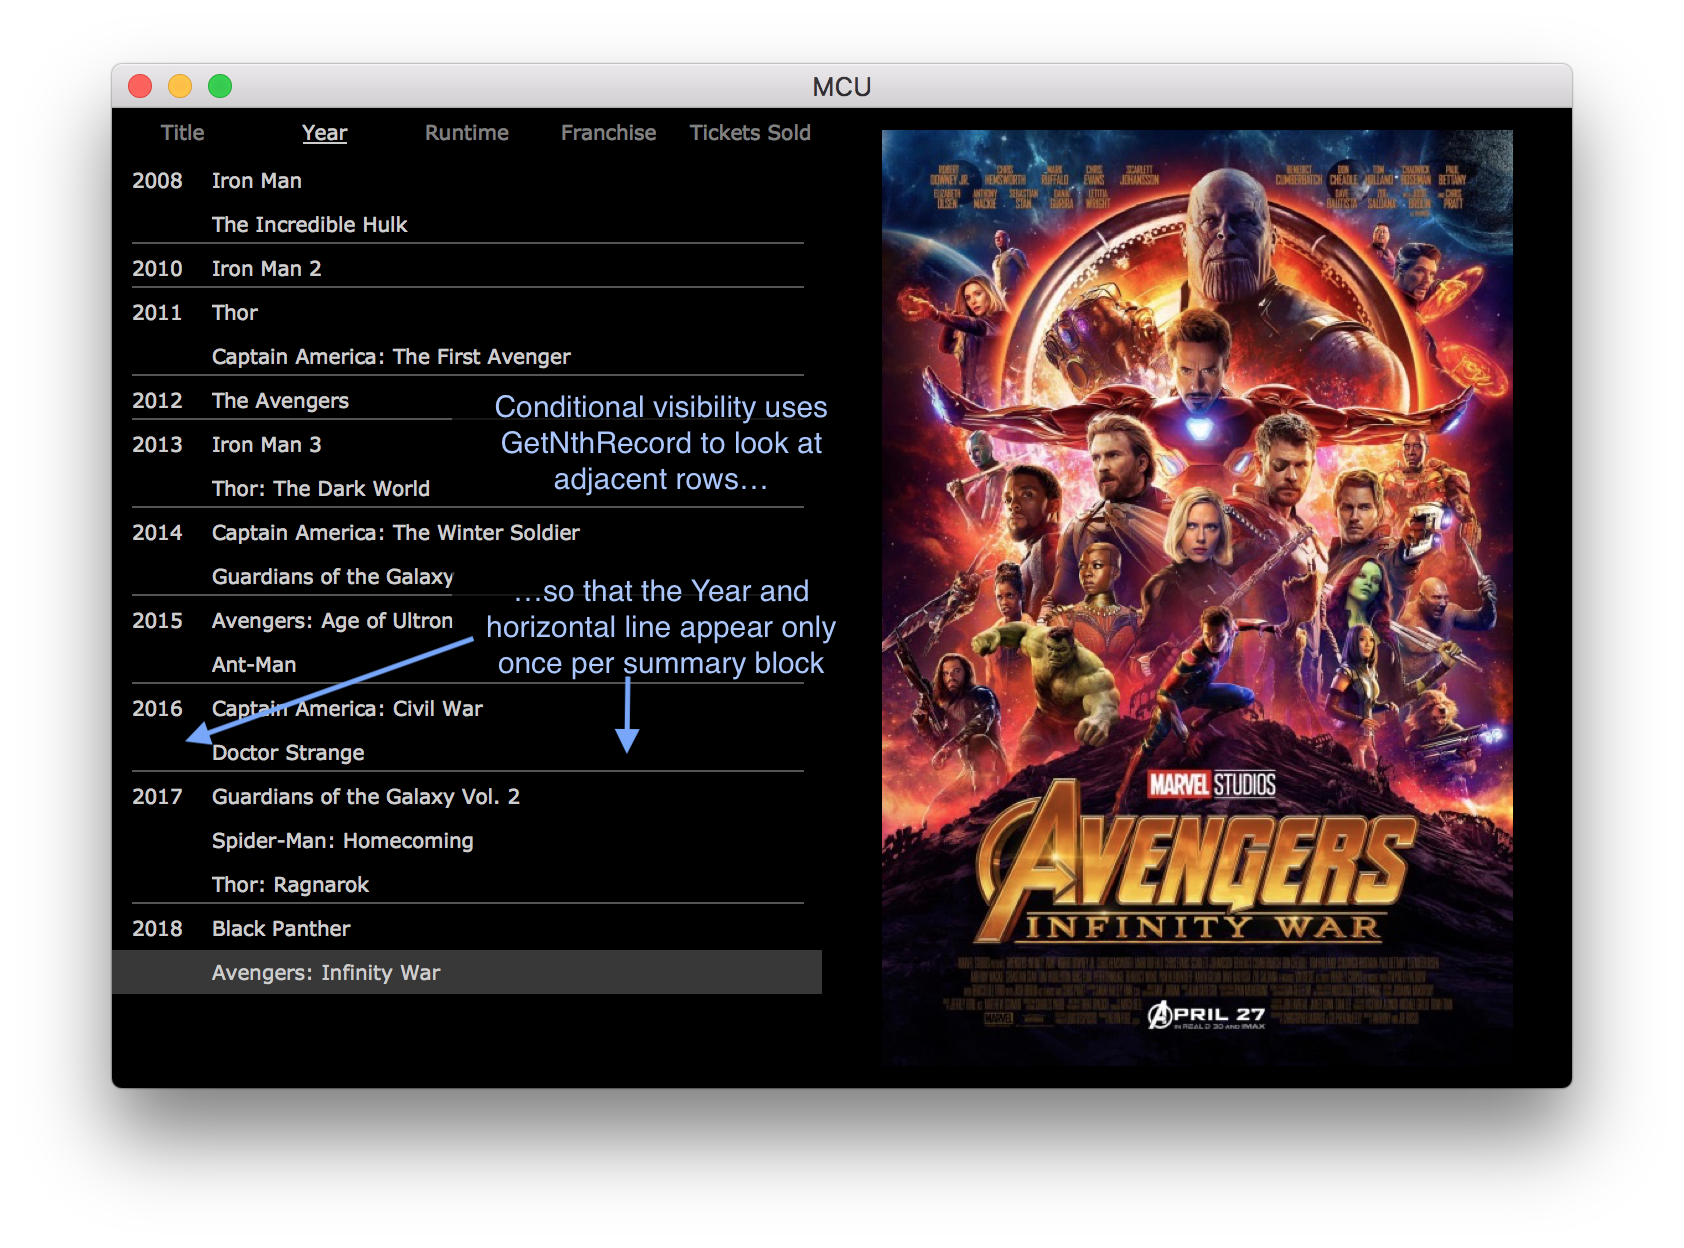Select Captain America: The First Avenger
Image resolution: width=1684 pixels, height=1248 pixels.
[x=390, y=357]
